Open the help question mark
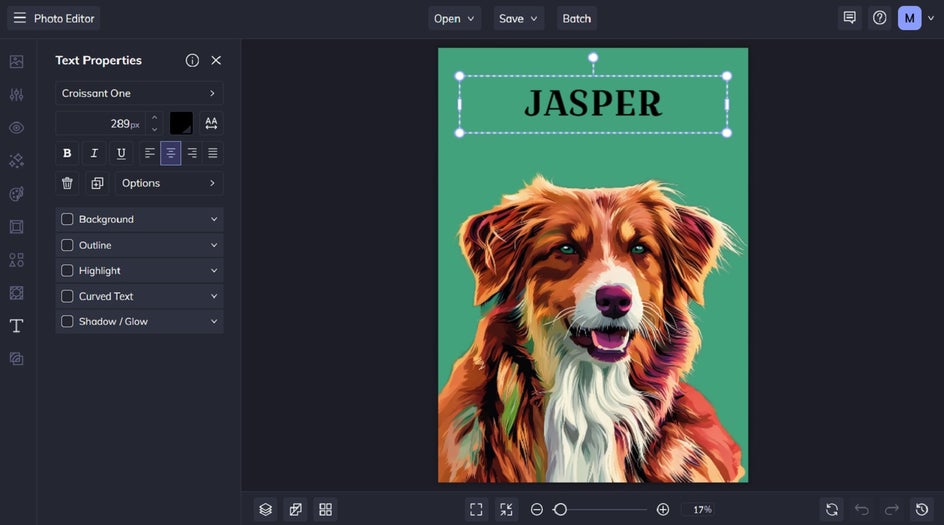944x525 pixels. (880, 18)
